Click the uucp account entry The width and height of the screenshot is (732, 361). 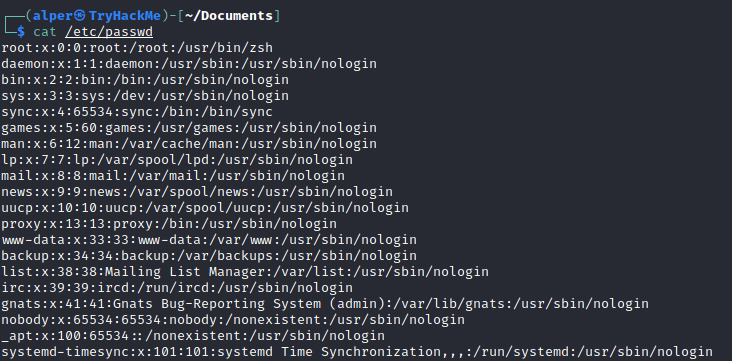tap(205, 208)
